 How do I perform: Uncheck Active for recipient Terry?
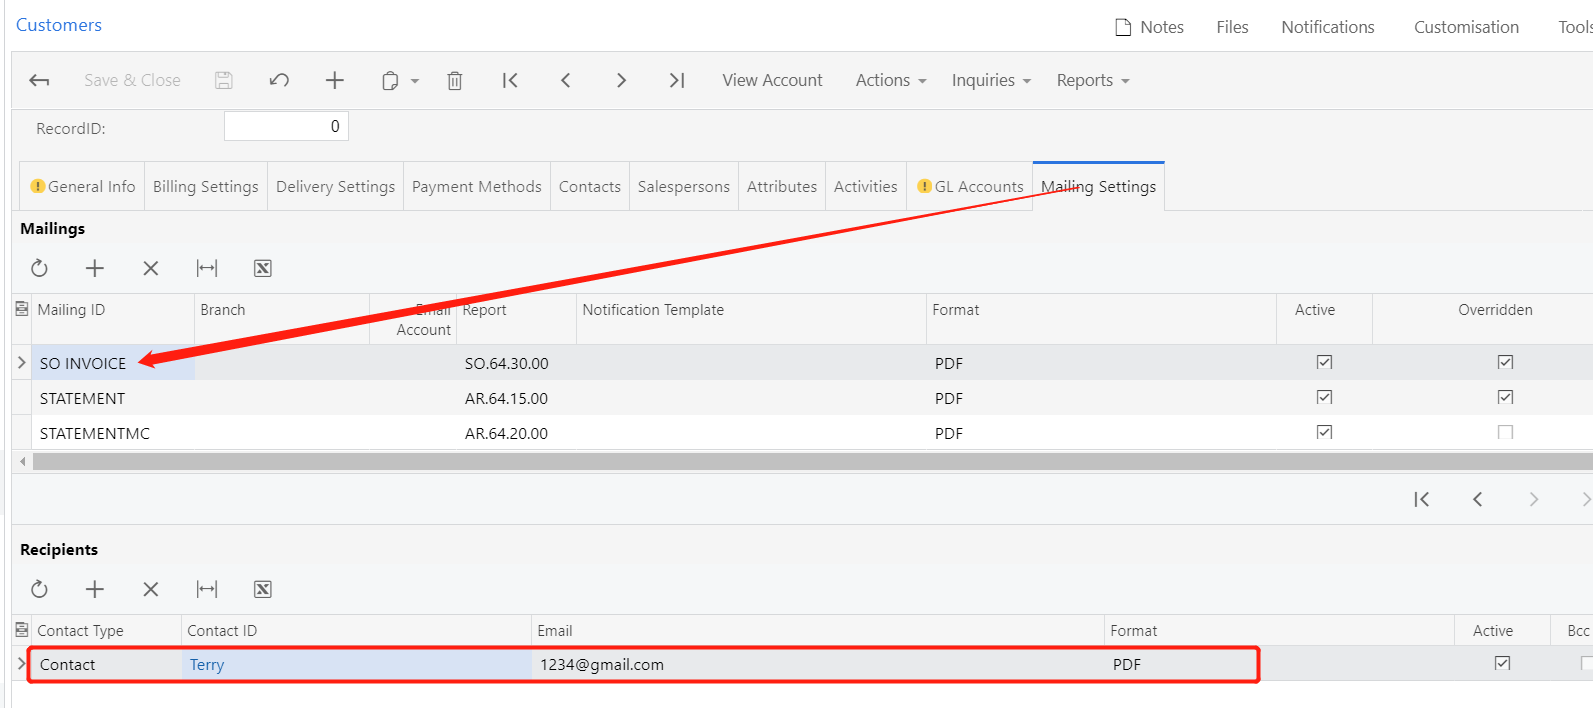pyautogui.click(x=1502, y=663)
